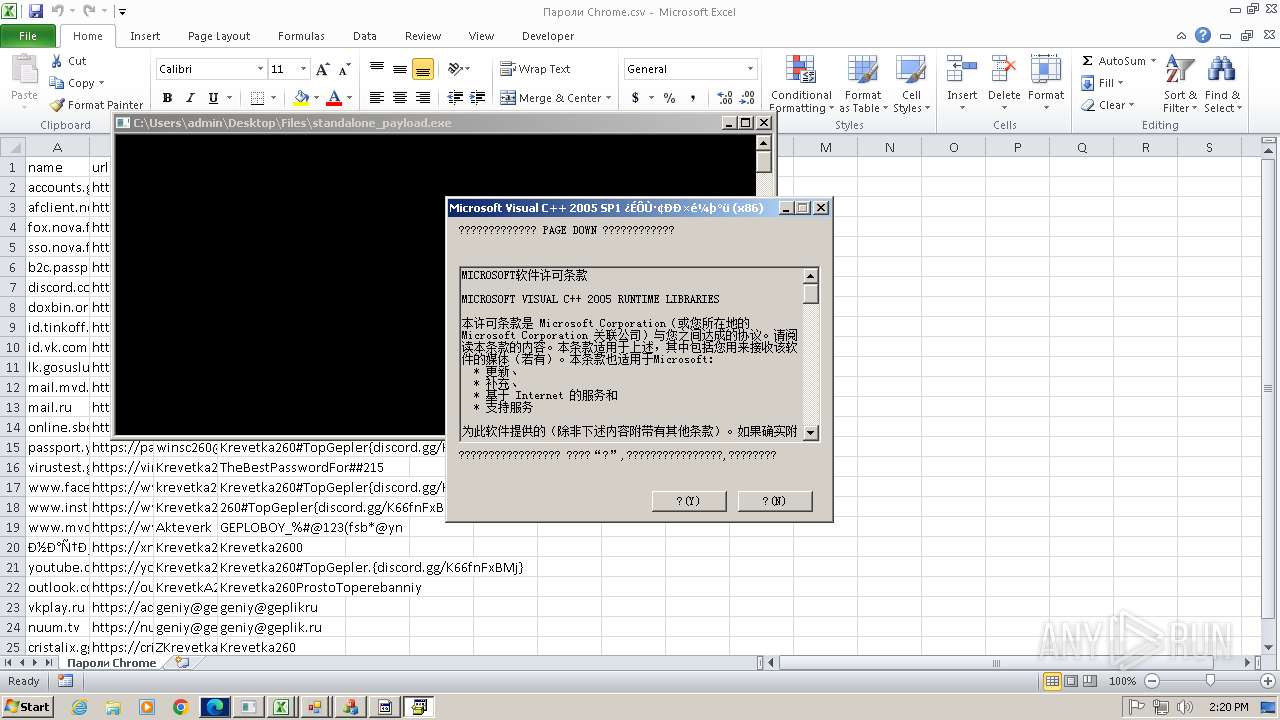Click the Font Color letter A icon

tap(333, 98)
